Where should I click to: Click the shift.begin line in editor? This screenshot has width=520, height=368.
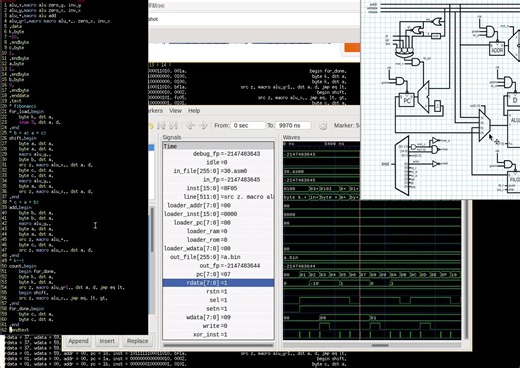coord(23,138)
